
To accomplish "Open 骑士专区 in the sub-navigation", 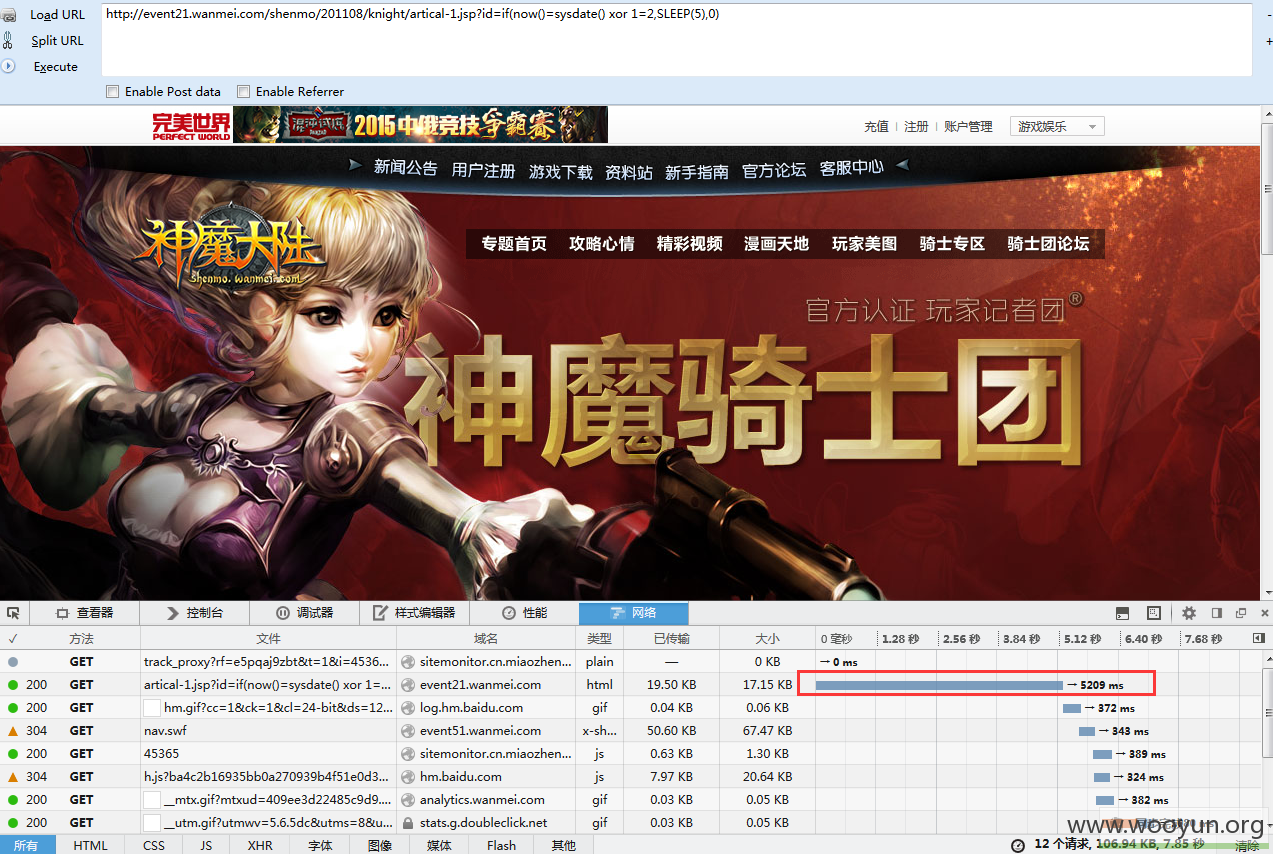I will pyautogui.click(x=953, y=244).
